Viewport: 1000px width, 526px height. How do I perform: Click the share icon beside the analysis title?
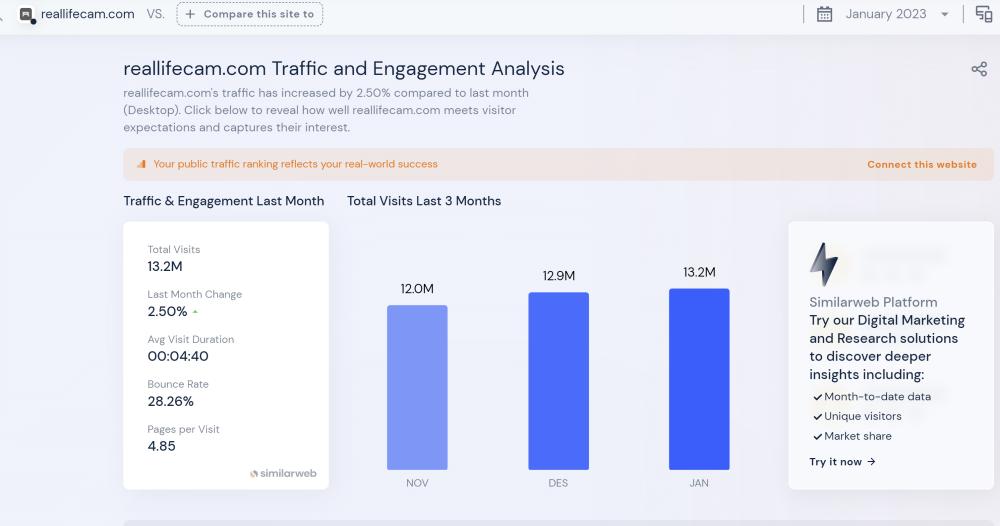coord(979,69)
